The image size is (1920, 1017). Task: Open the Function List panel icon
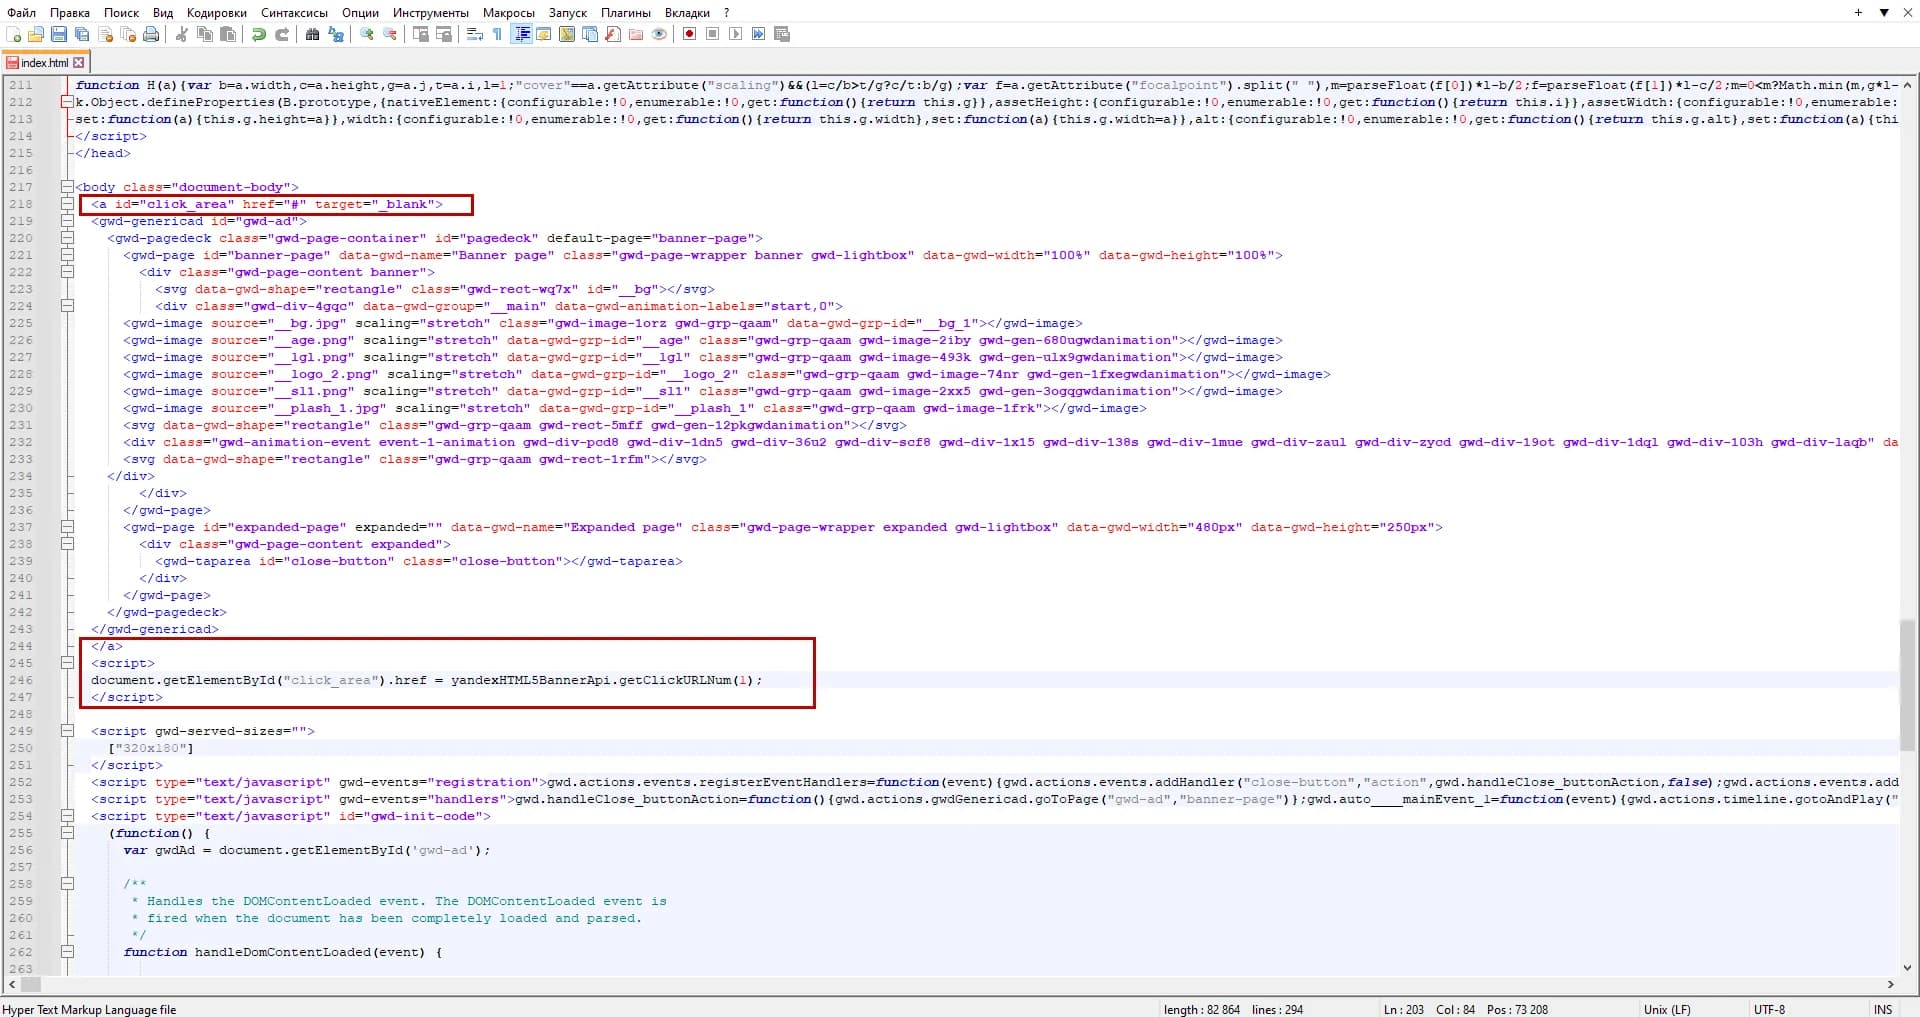613,35
